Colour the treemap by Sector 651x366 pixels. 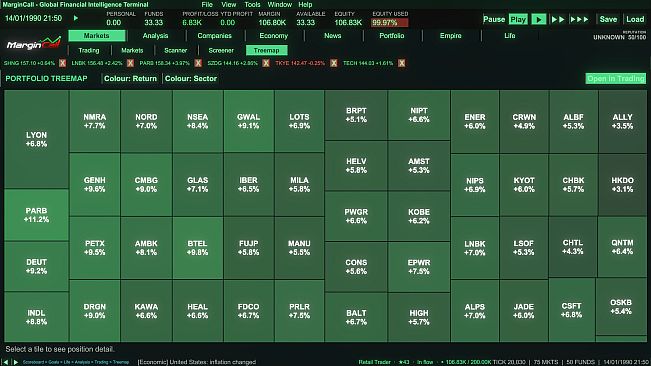191,78
